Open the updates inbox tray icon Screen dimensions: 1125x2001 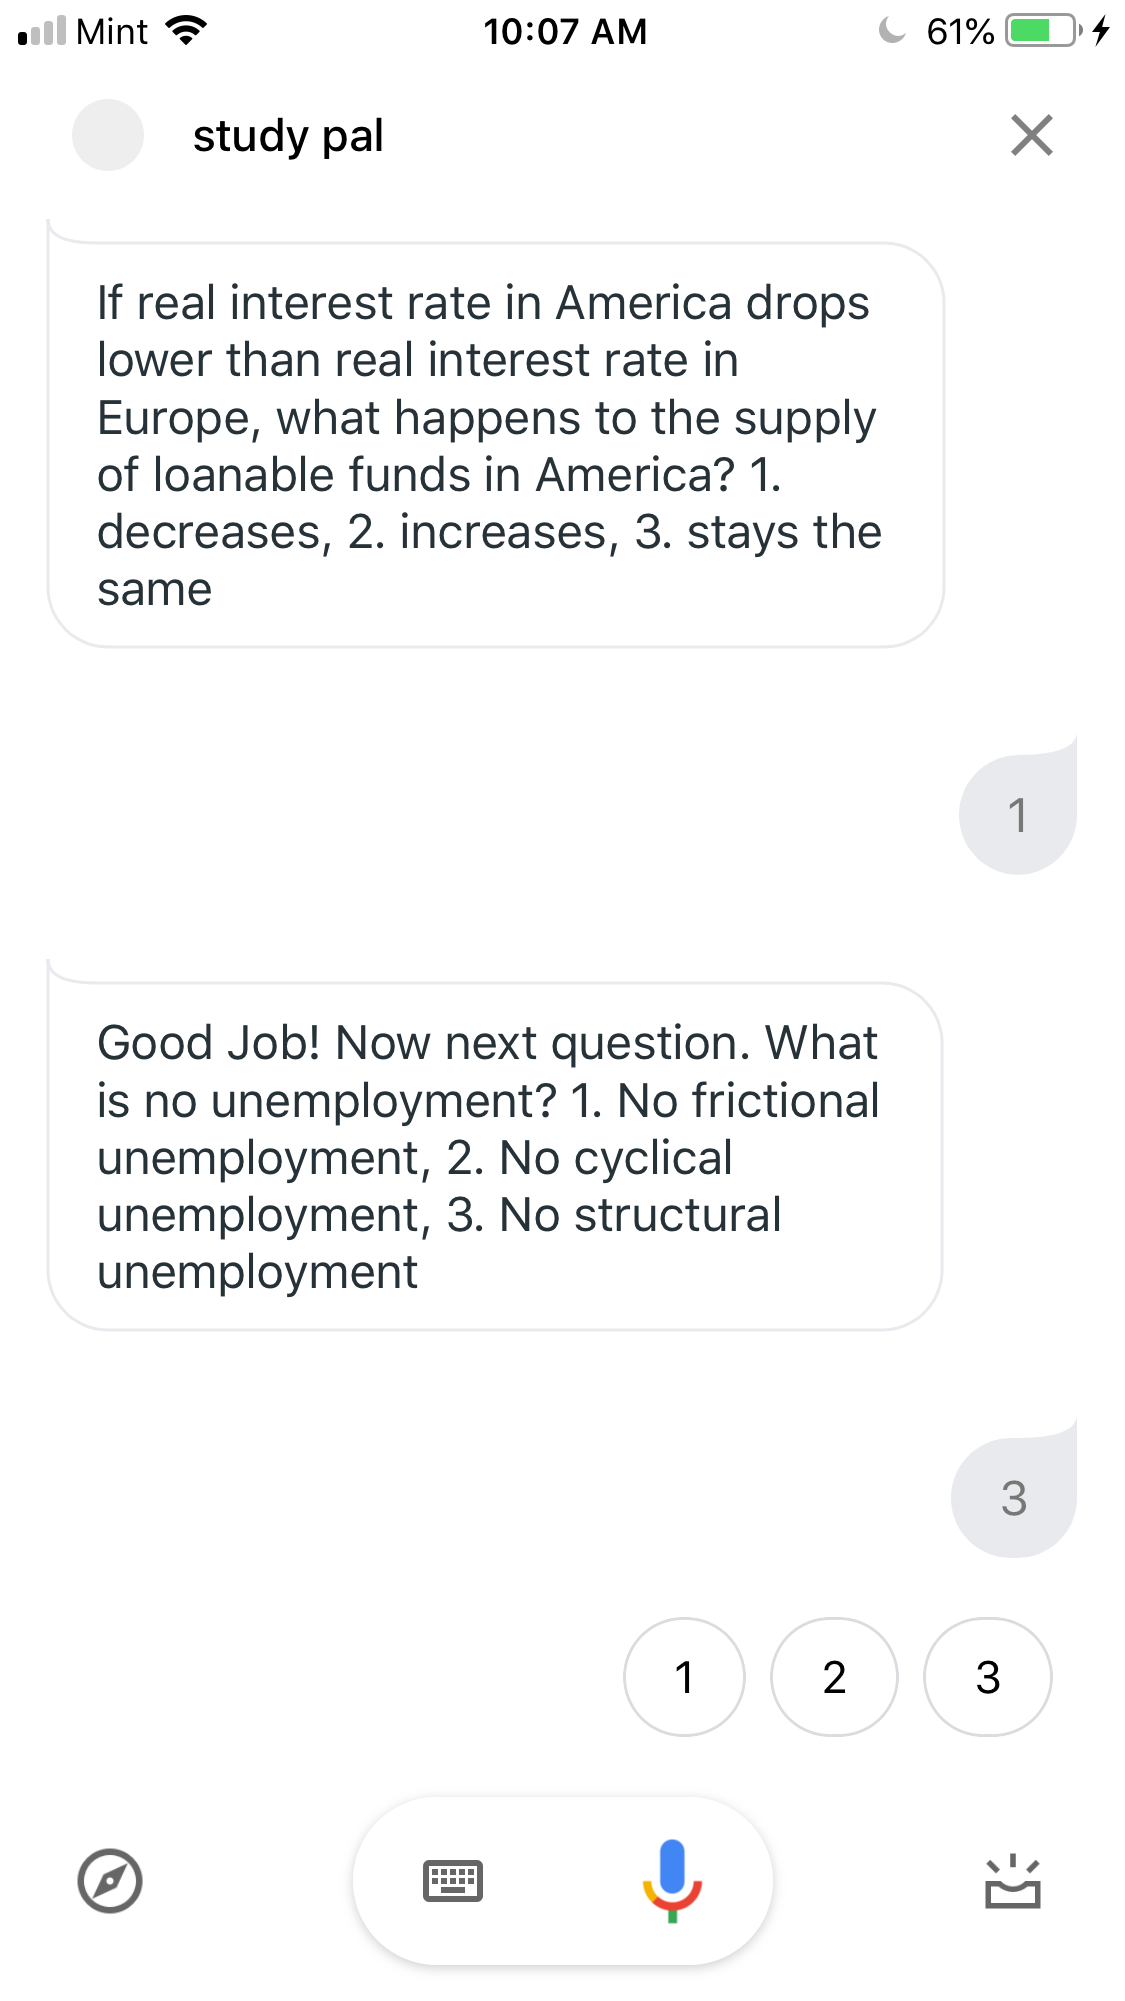click(1012, 1882)
